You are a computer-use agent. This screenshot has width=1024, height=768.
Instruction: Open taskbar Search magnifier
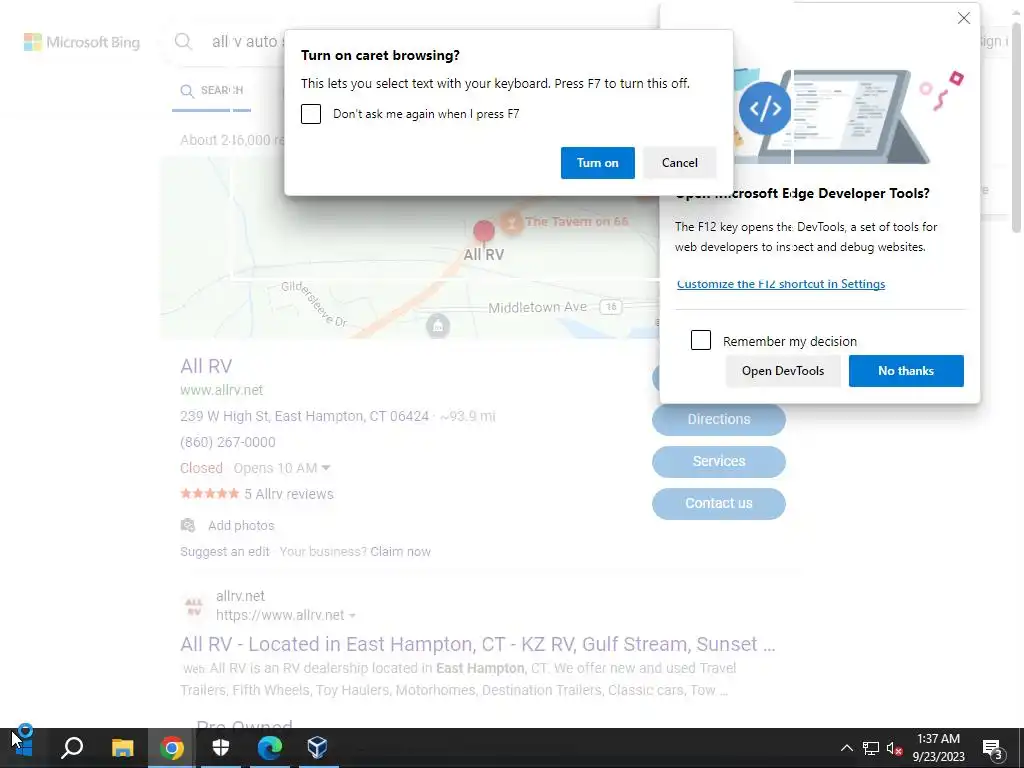click(72, 748)
